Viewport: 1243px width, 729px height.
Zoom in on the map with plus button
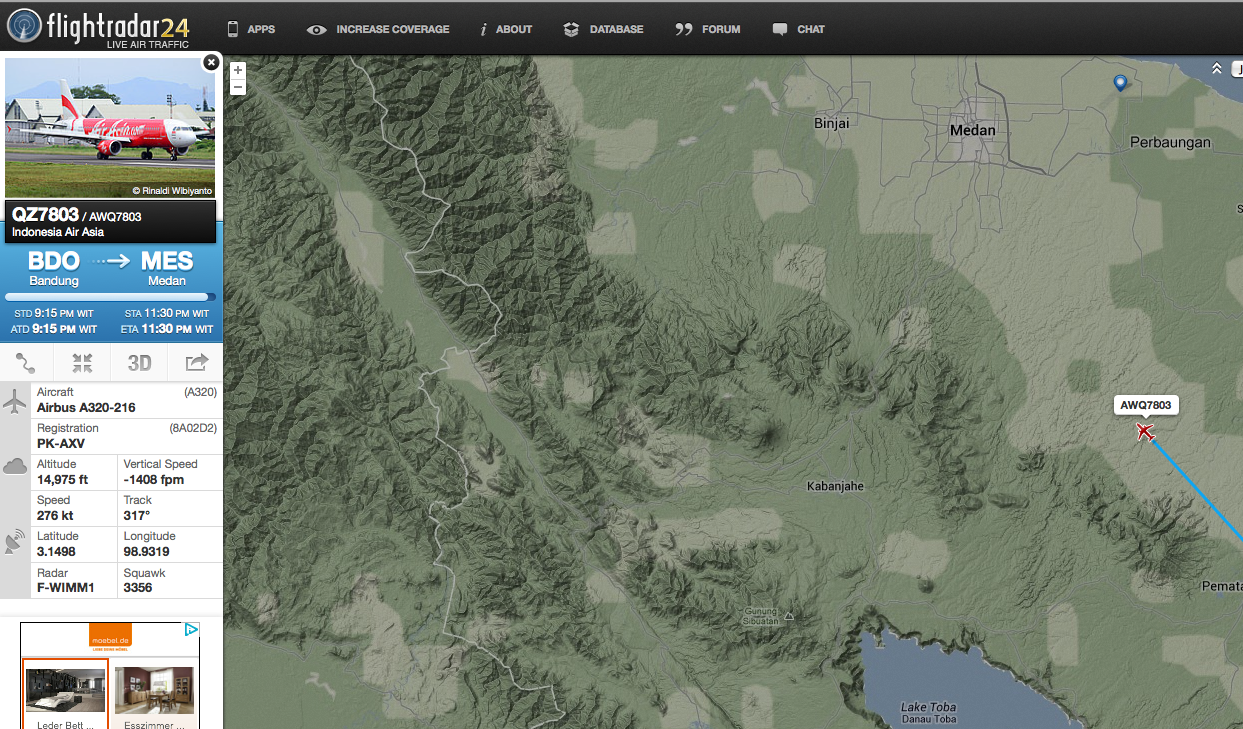pyautogui.click(x=238, y=70)
